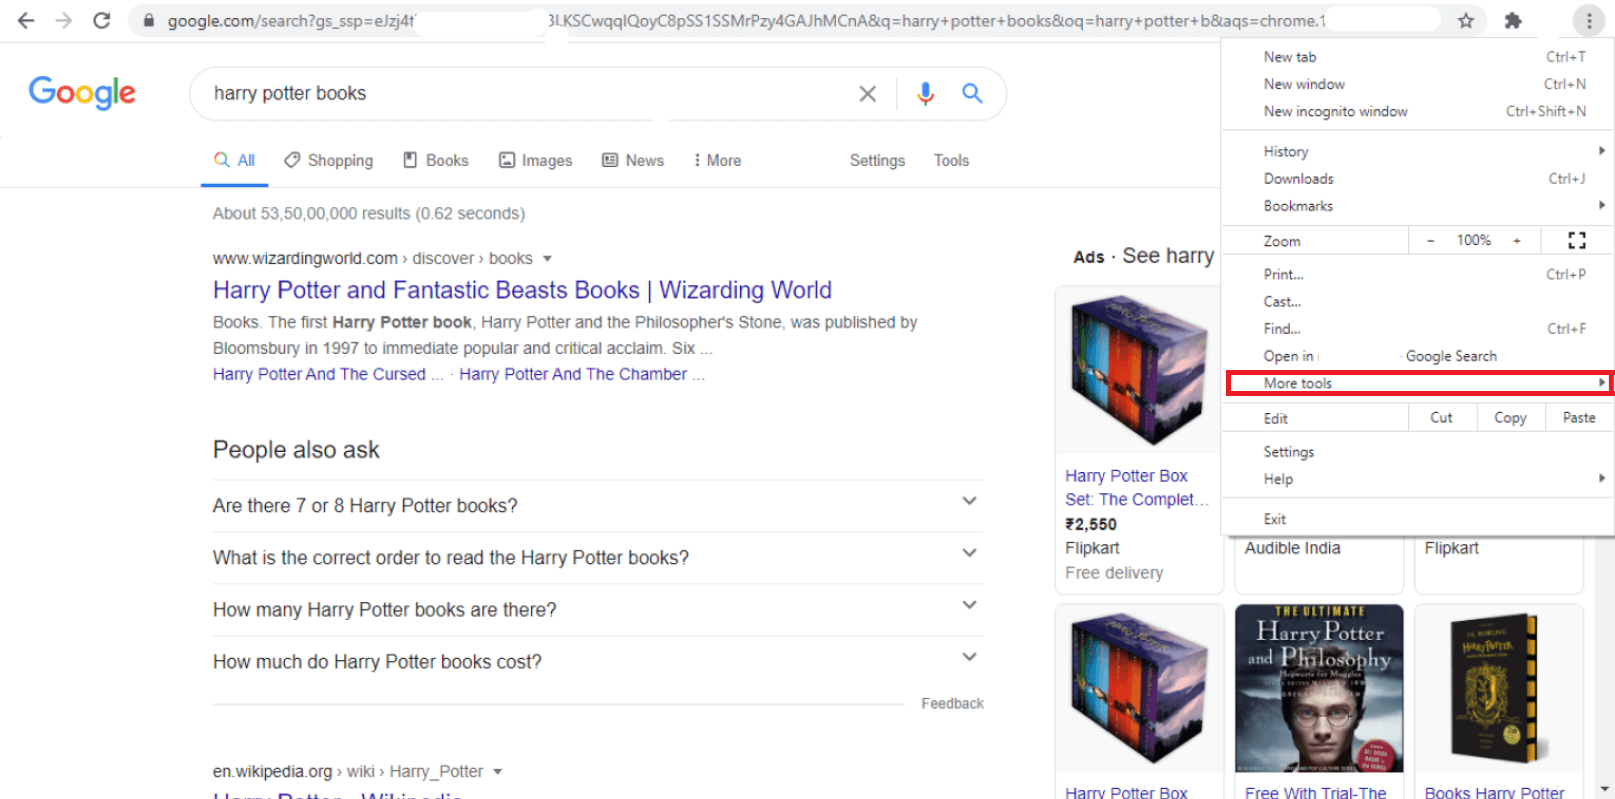Image resolution: width=1615 pixels, height=799 pixels.
Task: Open Downloads from Chrome menu
Action: click(1417, 178)
